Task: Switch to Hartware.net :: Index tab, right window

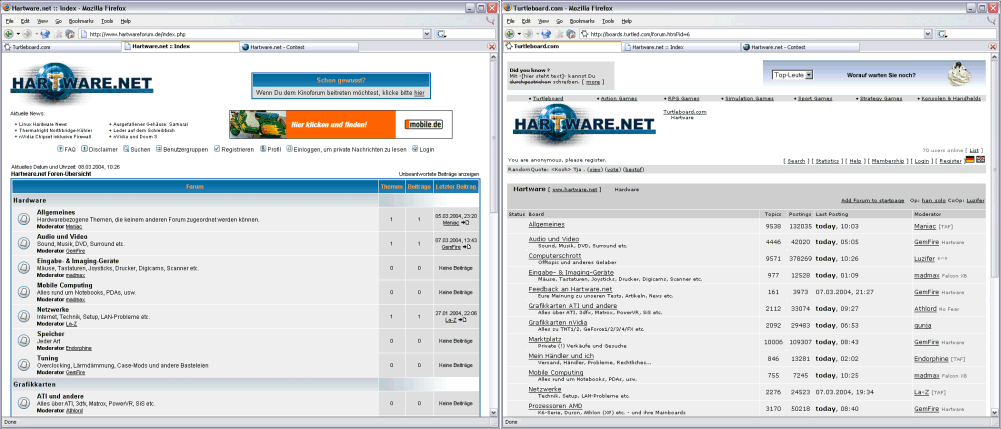Action: coord(680,47)
